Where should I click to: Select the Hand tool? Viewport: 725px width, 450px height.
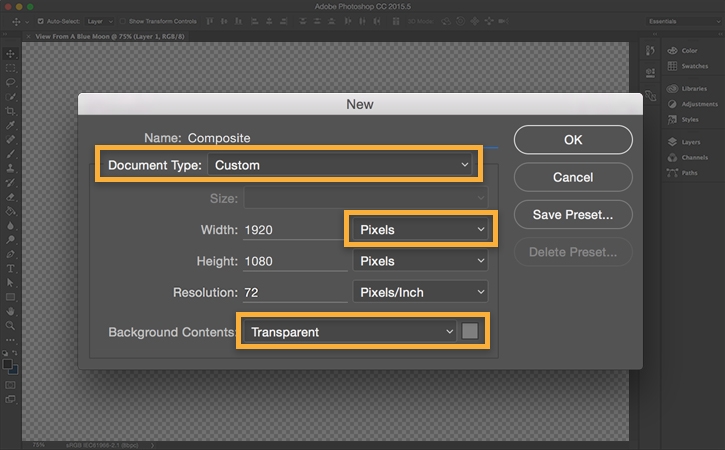11,312
